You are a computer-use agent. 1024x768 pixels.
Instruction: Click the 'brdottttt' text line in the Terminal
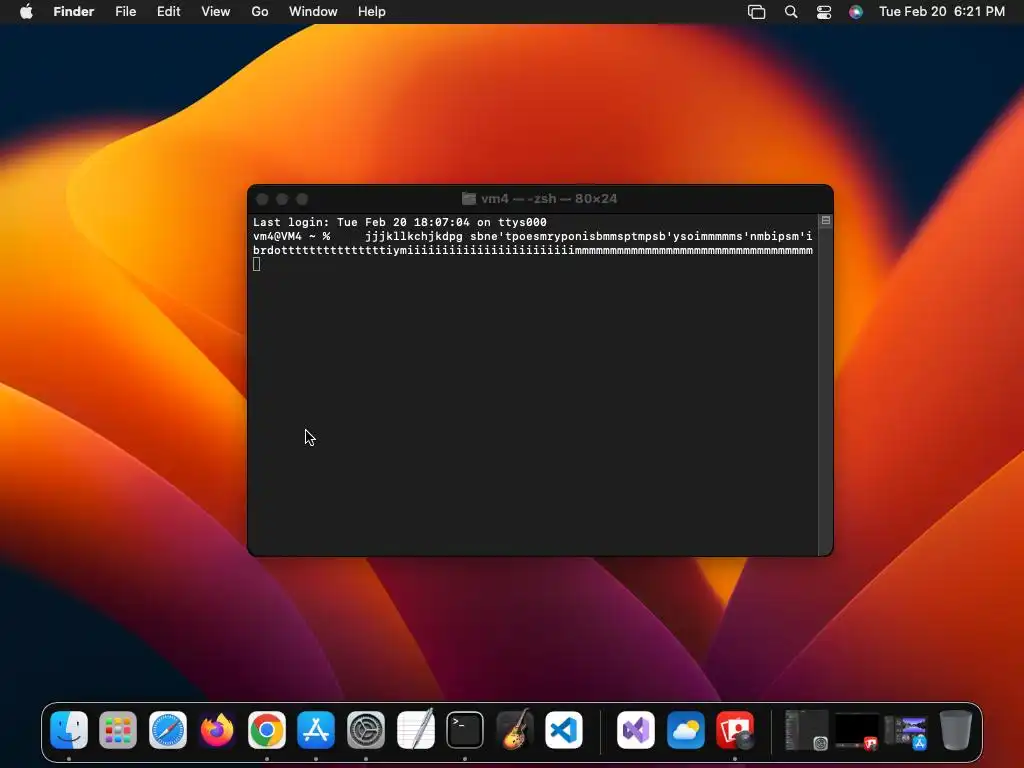[x=533, y=250]
